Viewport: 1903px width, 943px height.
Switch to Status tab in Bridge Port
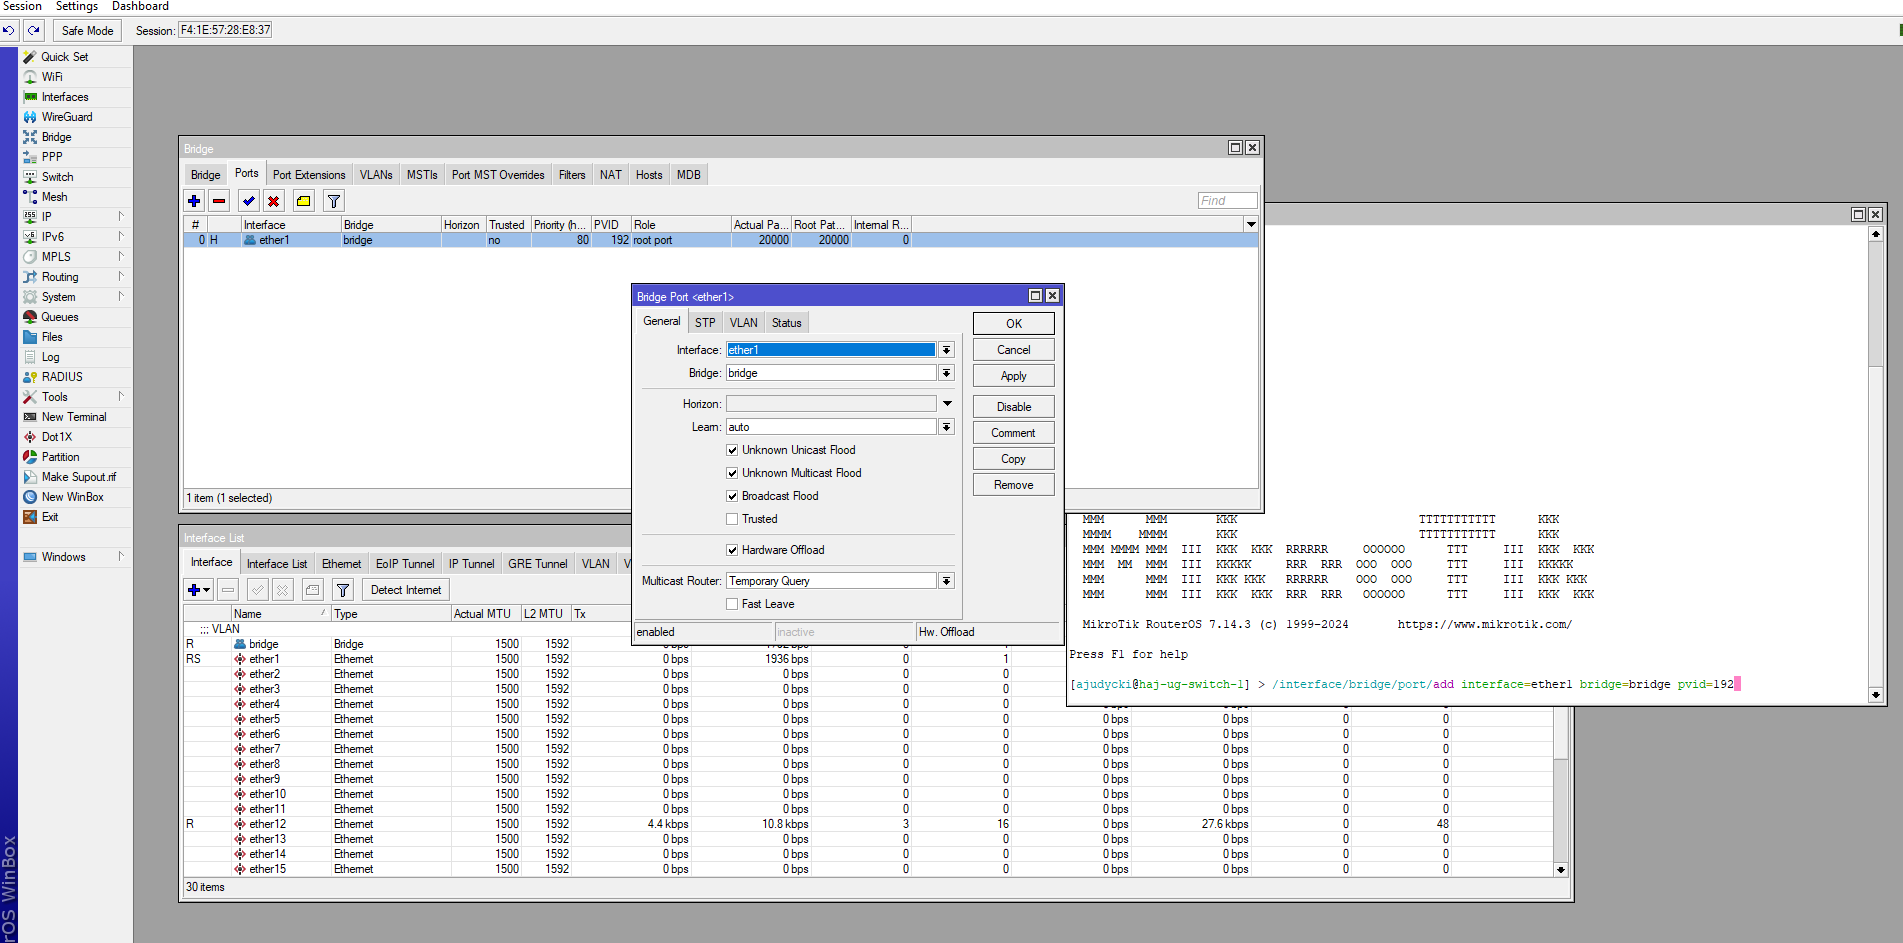pos(786,323)
